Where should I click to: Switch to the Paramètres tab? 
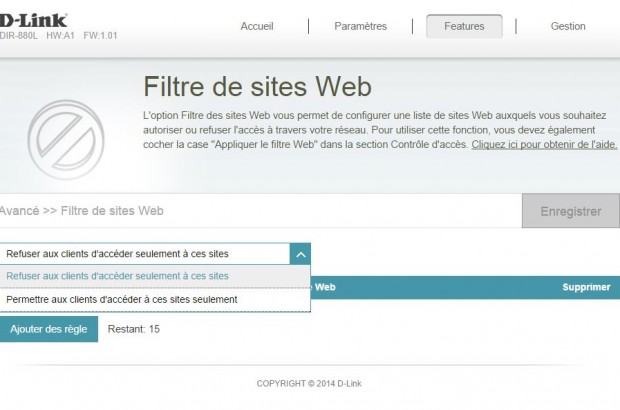point(360,26)
